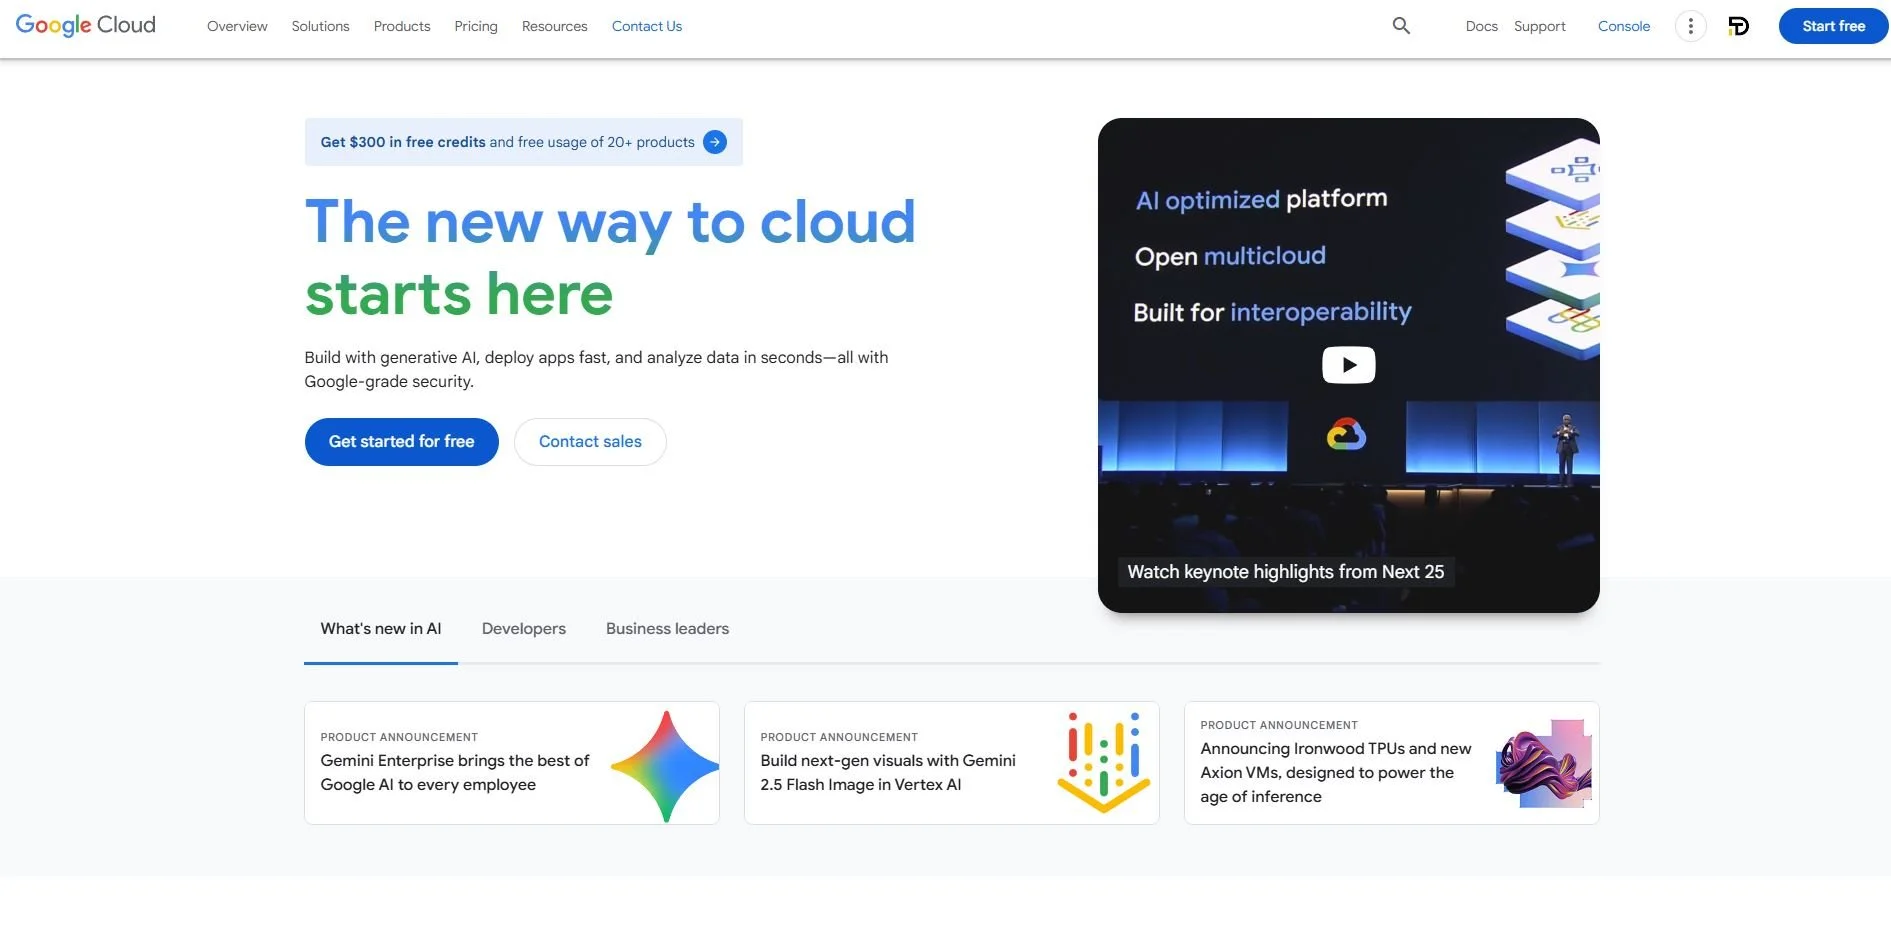Open the Overview menu

237,26
